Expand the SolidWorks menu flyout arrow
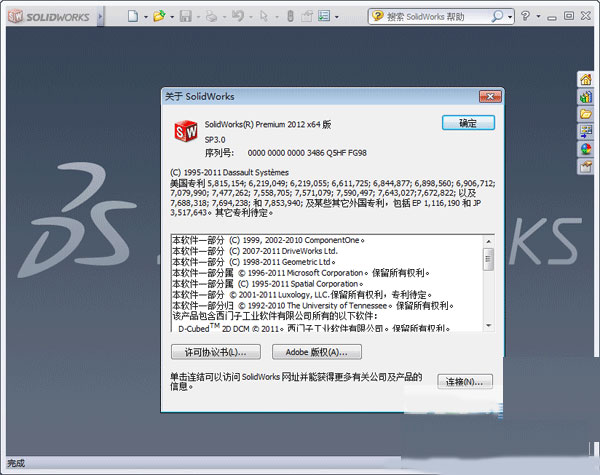Screen dimensions: 600x475 100,17
